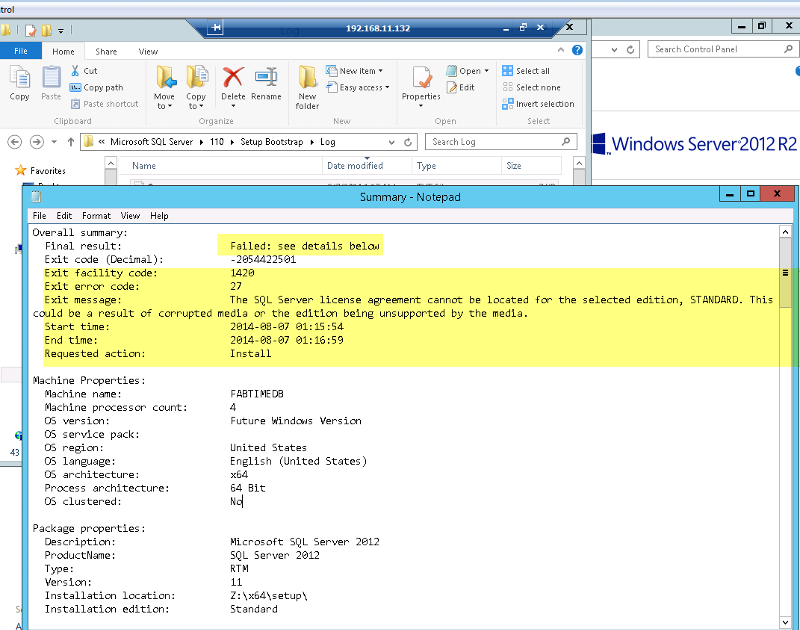Select the Home ribbon tab
This screenshot has width=800, height=630.
point(63,52)
